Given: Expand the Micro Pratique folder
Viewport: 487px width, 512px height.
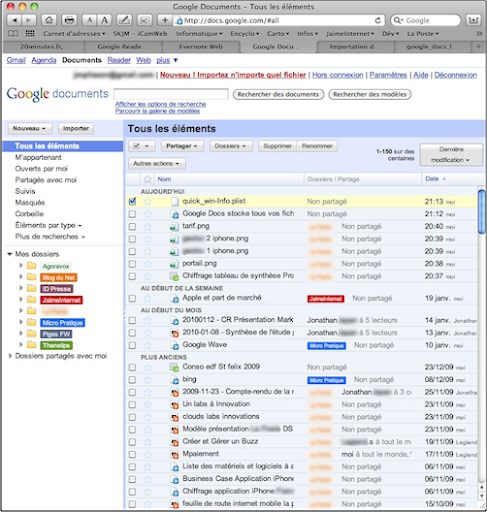Looking at the screenshot, I should [21, 322].
